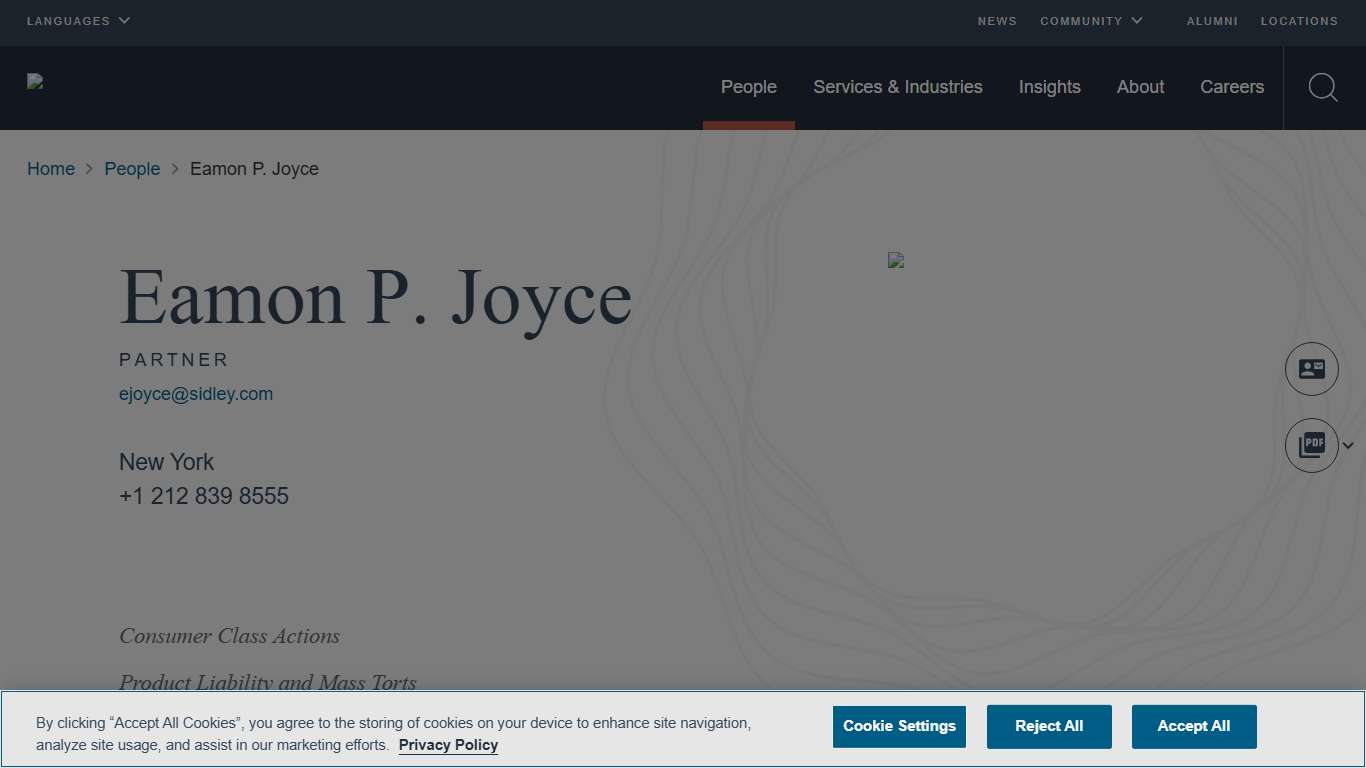Open the Careers section
The image size is (1366, 768).
(1231, 87)
